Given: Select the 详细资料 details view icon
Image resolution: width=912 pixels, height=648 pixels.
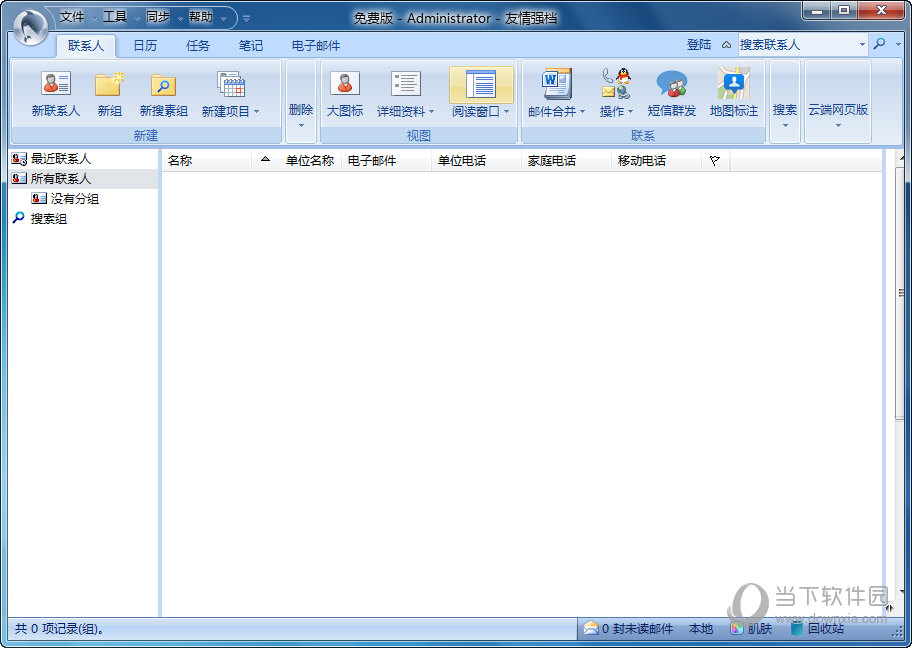Looking at the screenshot, I should (x=405, y=83).
